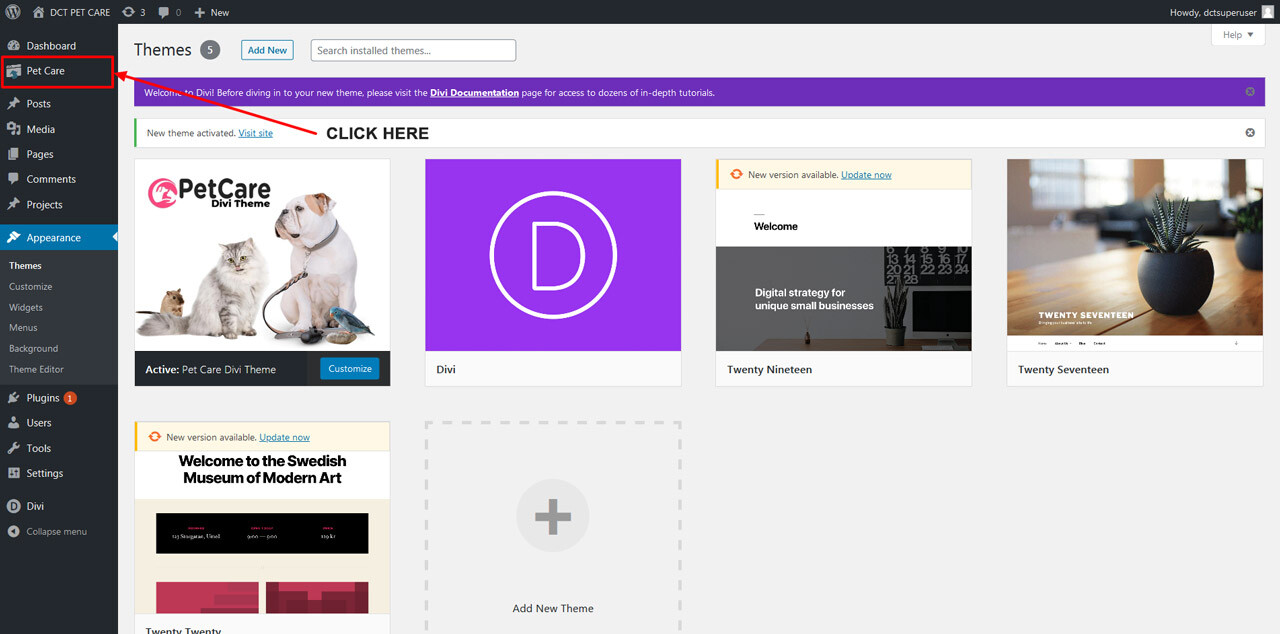Image resolution: width=1280 pixels, height=634 pixels.
Task: Click the Posts pushpin icon
Action: click(14, 104)
